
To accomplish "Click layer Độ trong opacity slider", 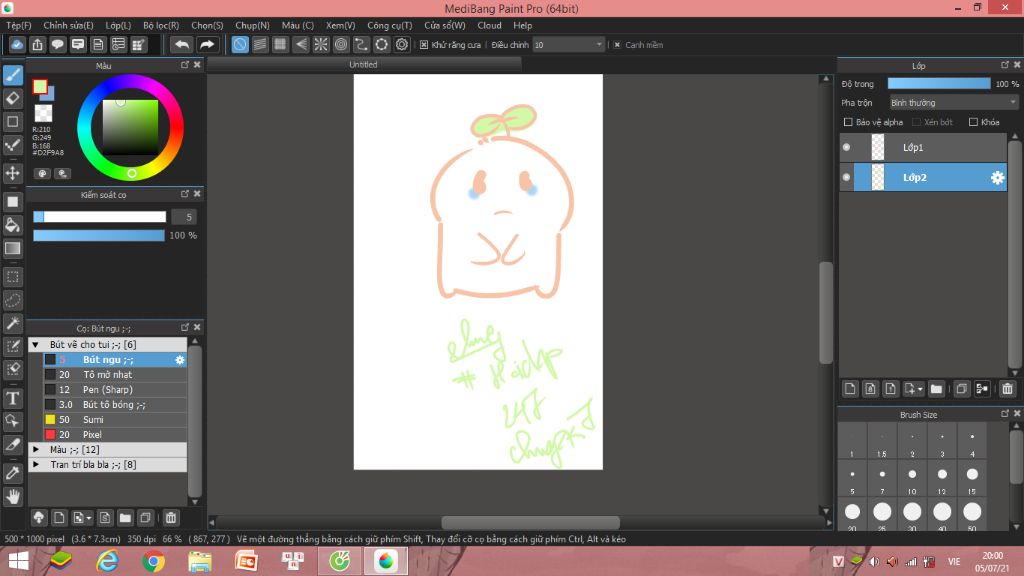I will coord(939,84).
